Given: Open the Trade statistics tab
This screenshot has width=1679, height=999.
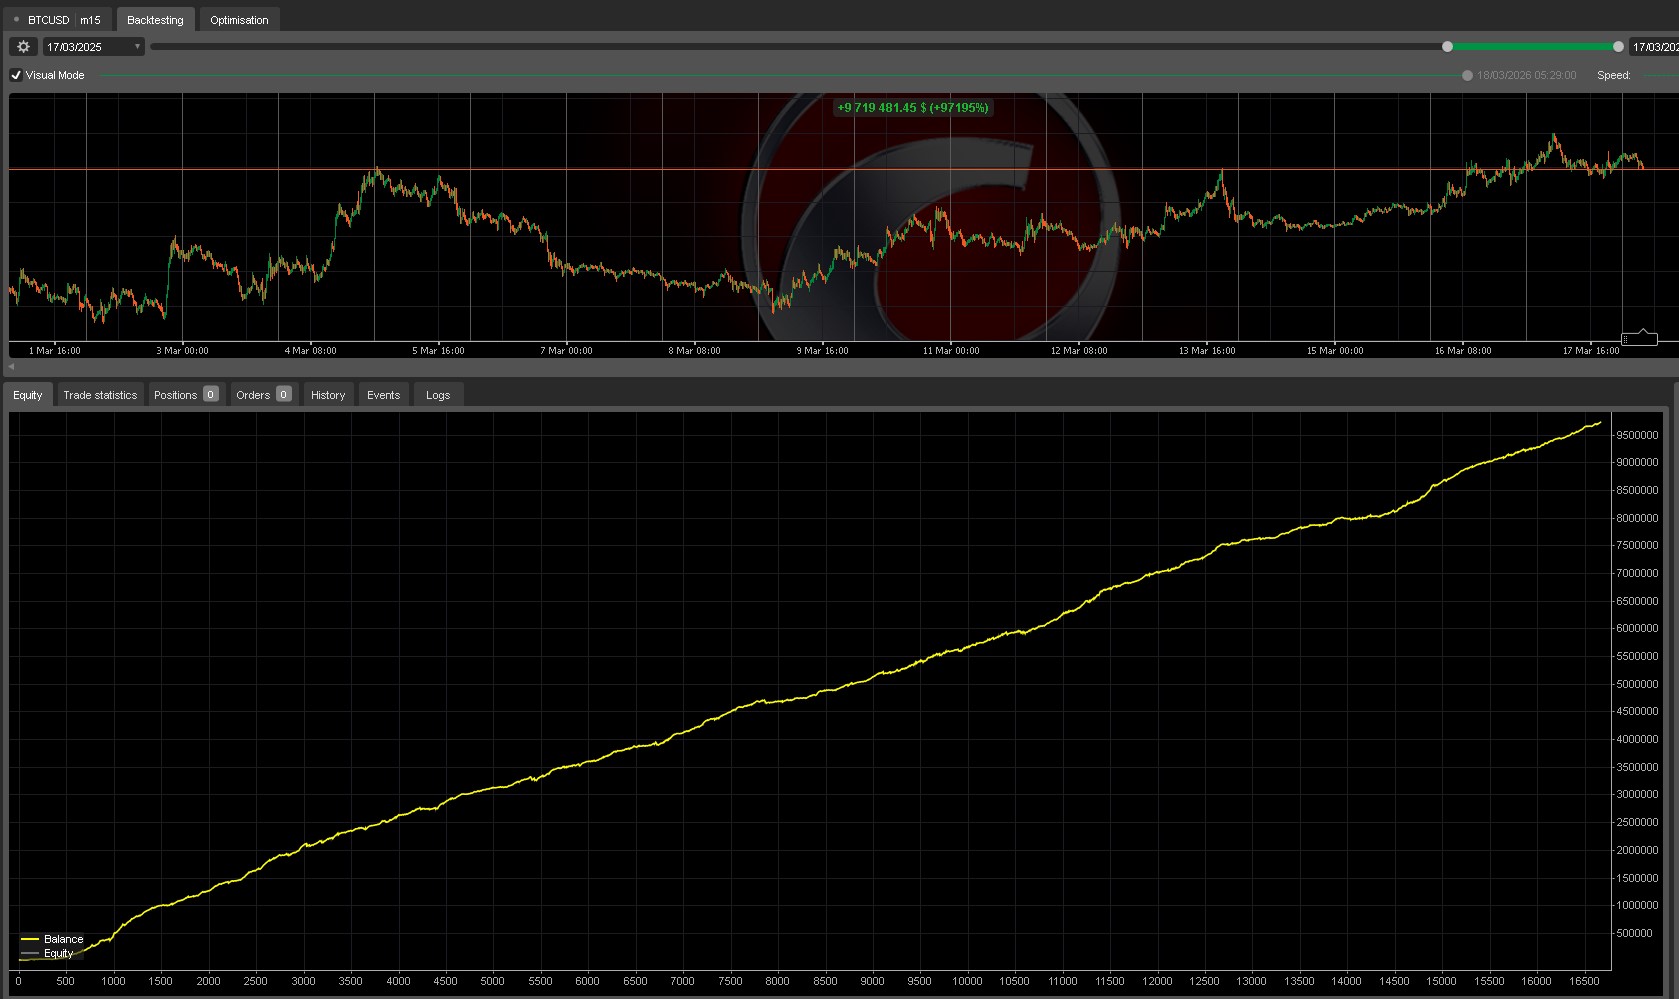Looking at the screenshot, I should coord(100,395).
